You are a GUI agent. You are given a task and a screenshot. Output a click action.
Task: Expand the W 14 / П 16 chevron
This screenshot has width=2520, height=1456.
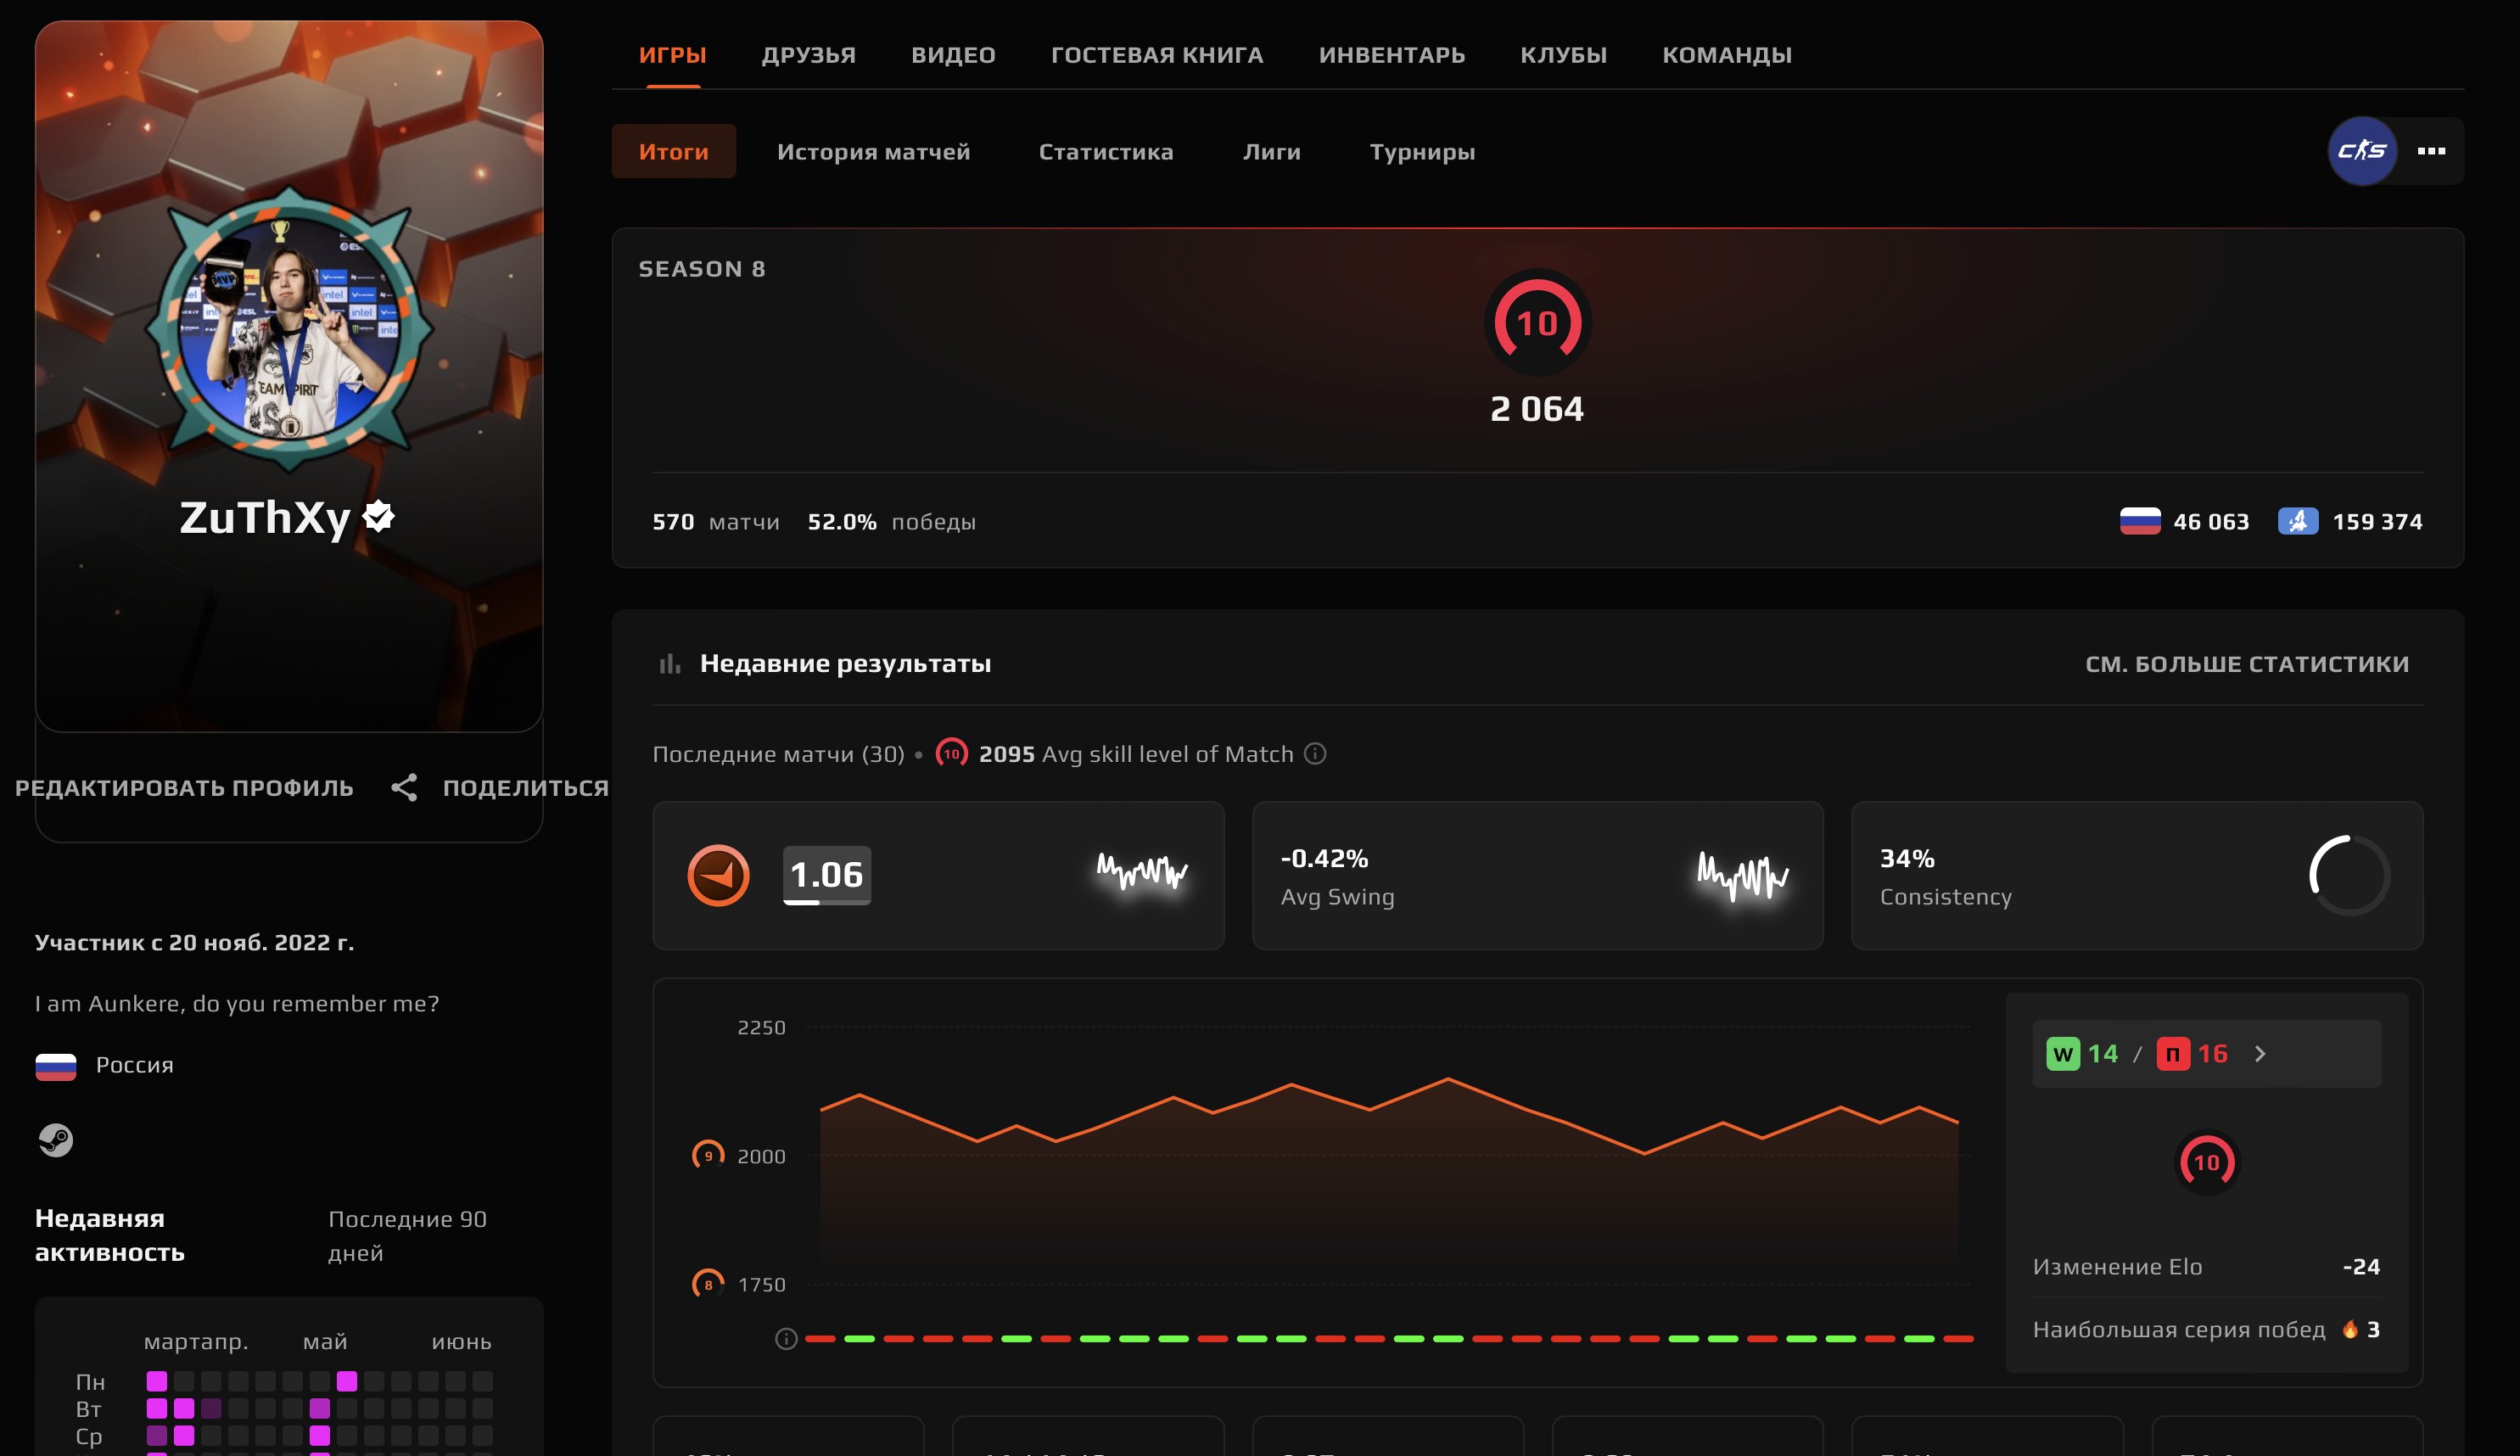click(2260, 1054)
